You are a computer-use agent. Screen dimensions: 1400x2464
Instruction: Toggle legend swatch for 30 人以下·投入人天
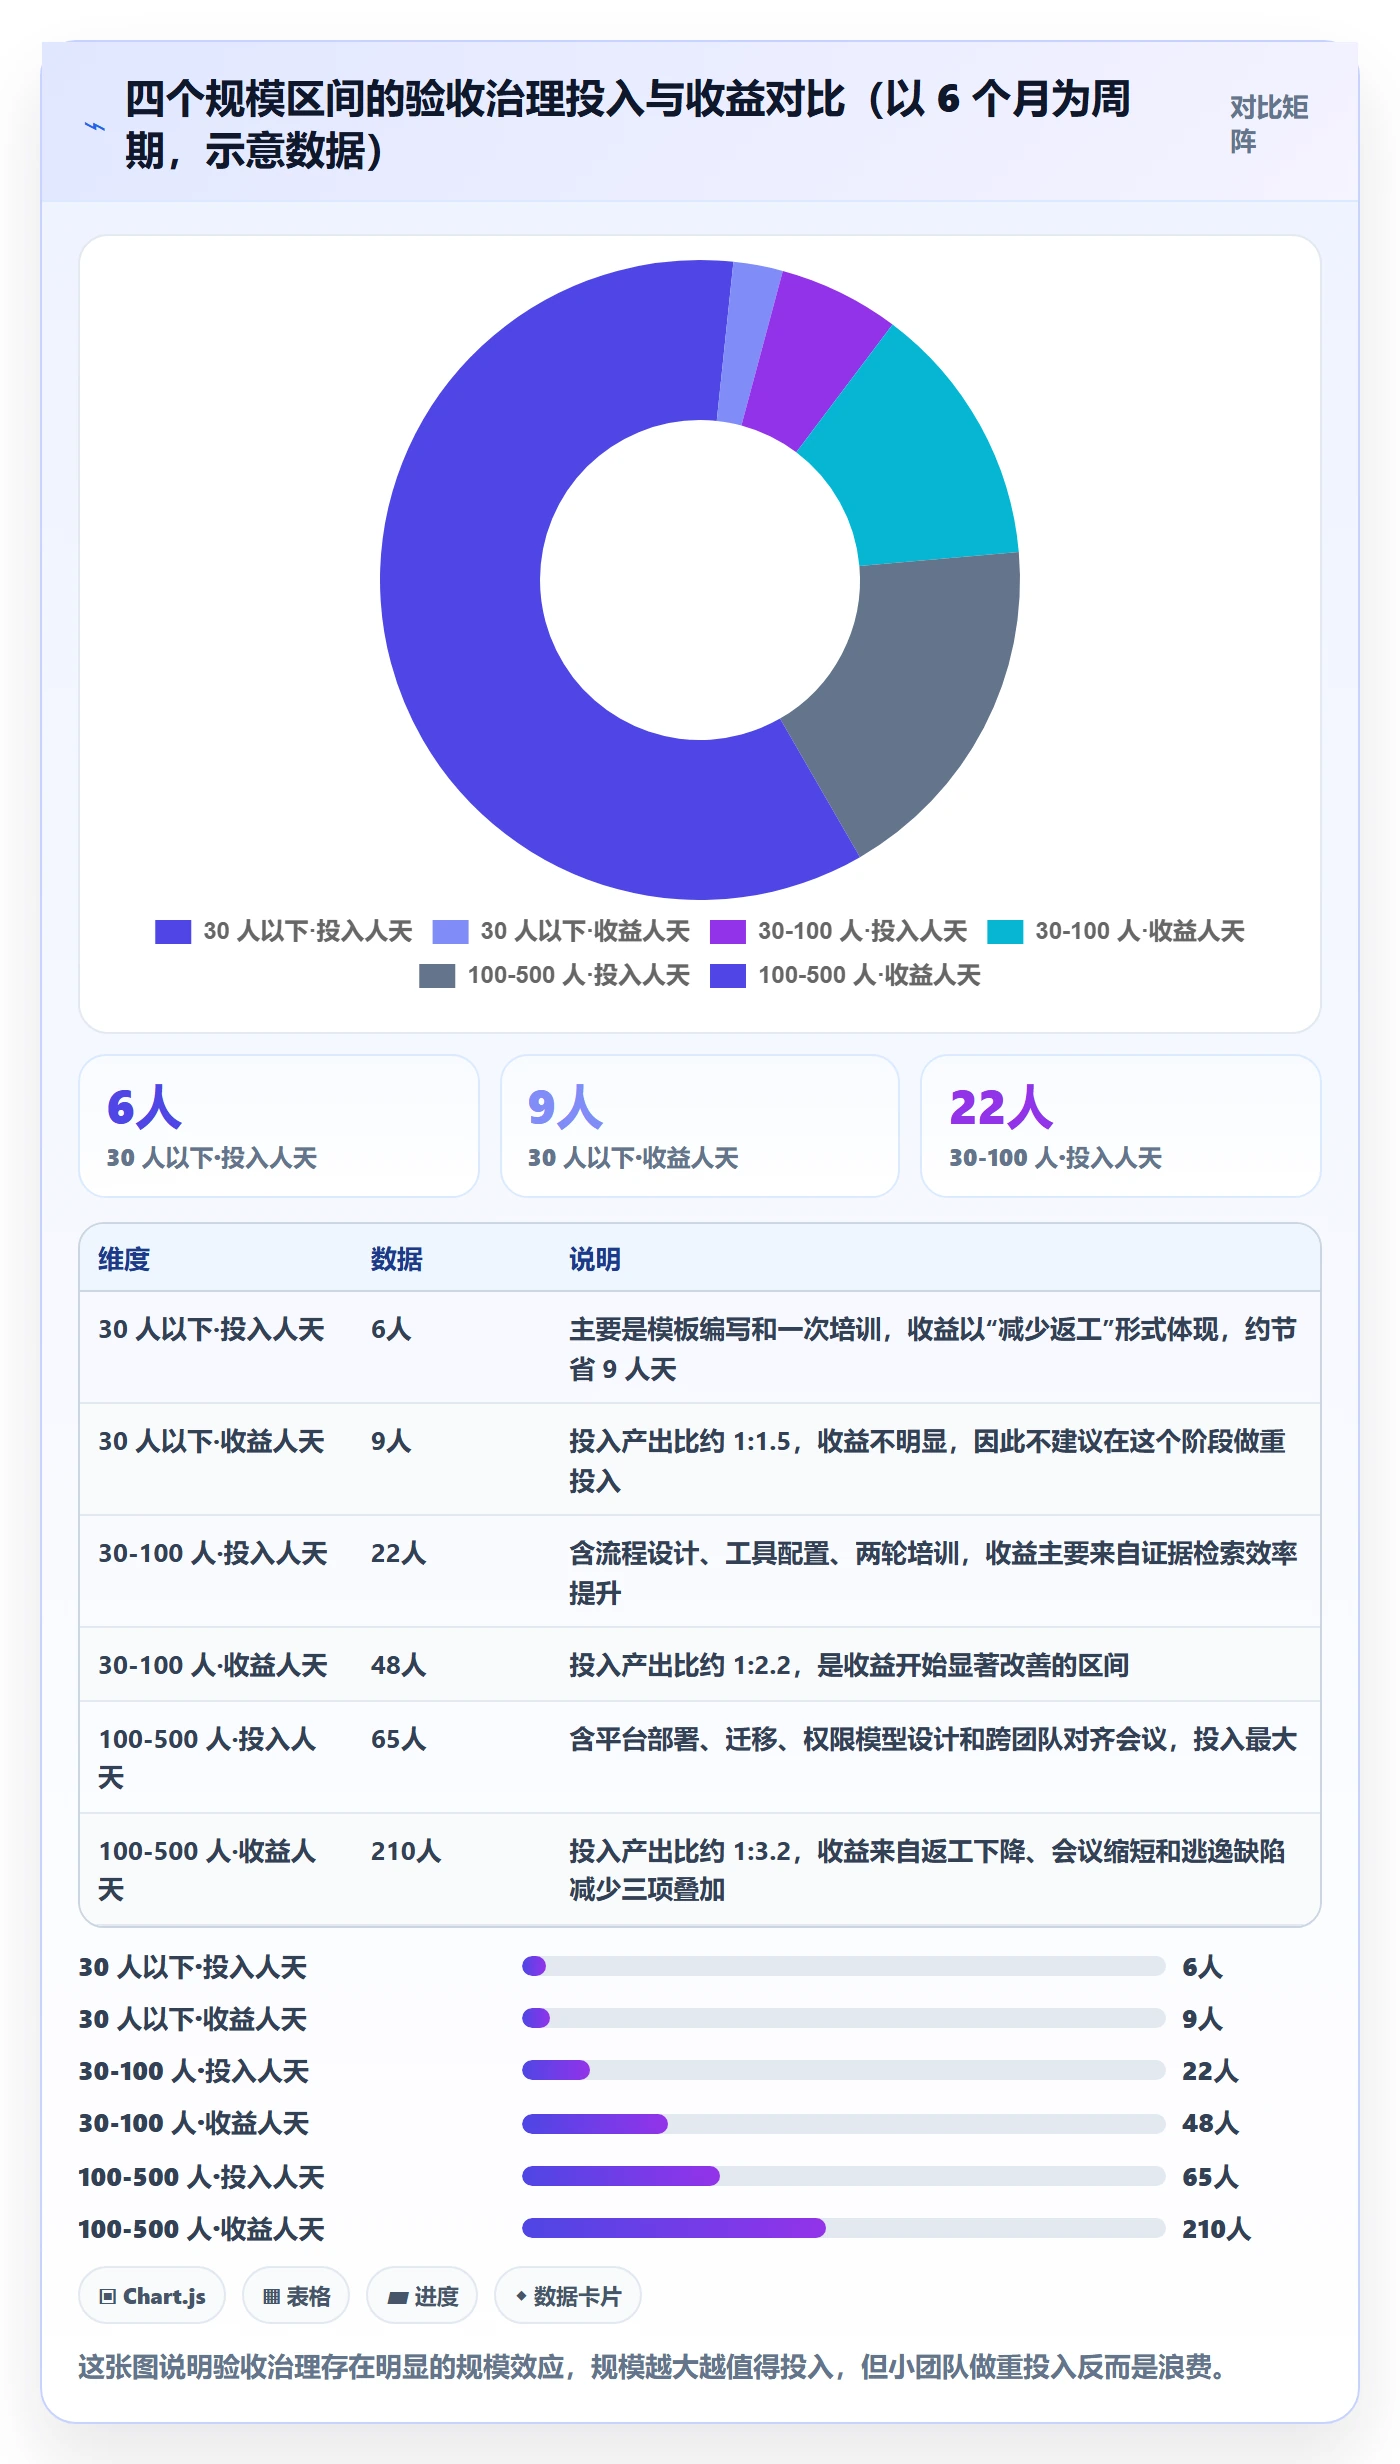[x=172, y=932]
